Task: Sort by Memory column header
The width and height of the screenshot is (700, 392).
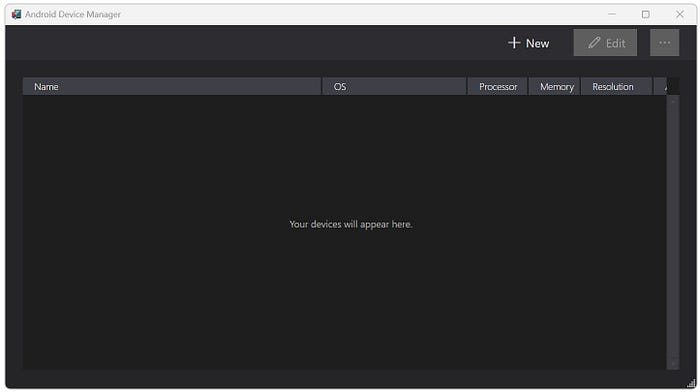Action: pos(554,87)
